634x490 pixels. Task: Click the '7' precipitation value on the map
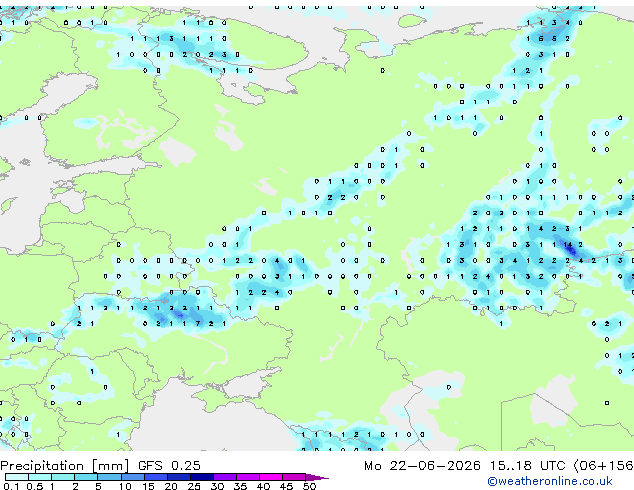click(x=198, y=324)
